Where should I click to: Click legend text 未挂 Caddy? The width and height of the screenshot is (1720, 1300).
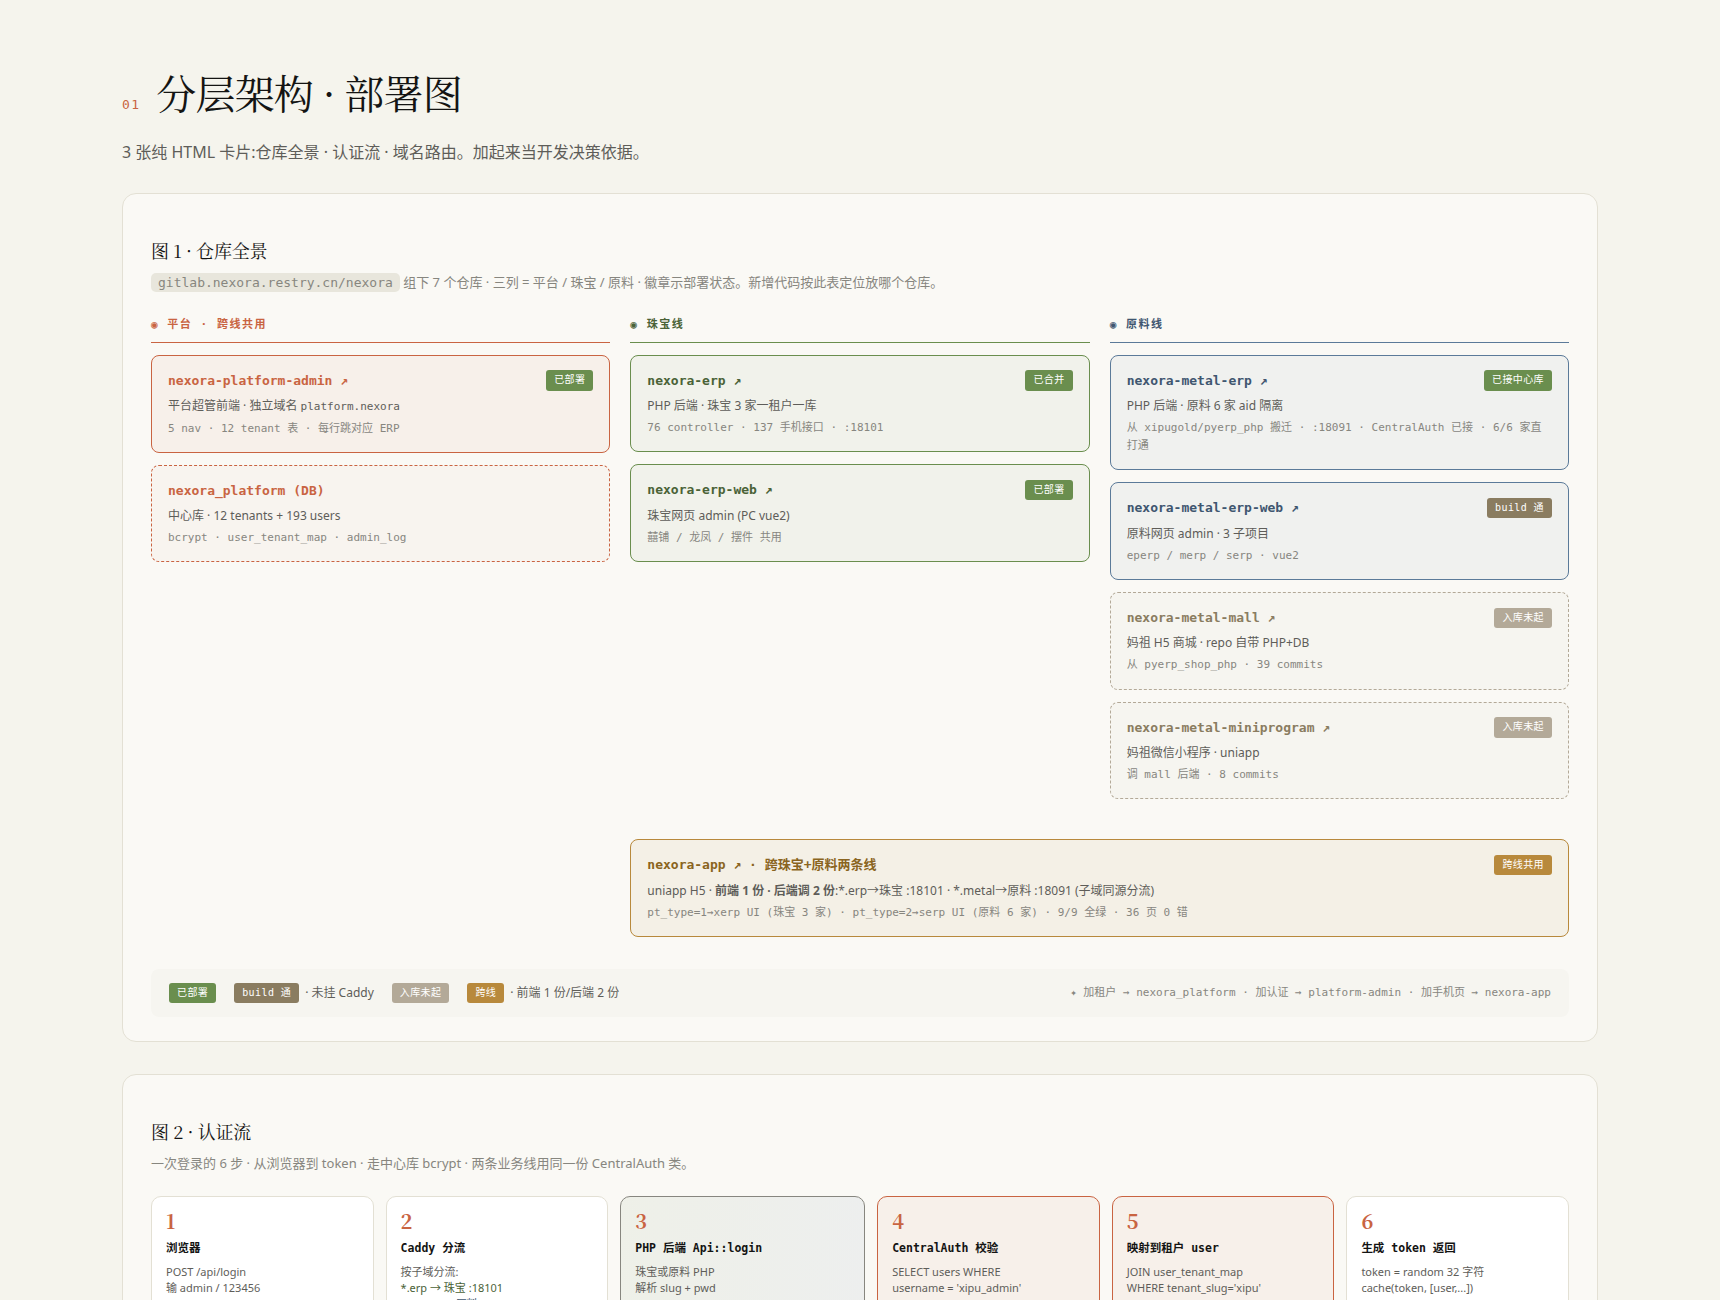pos(342,993)
